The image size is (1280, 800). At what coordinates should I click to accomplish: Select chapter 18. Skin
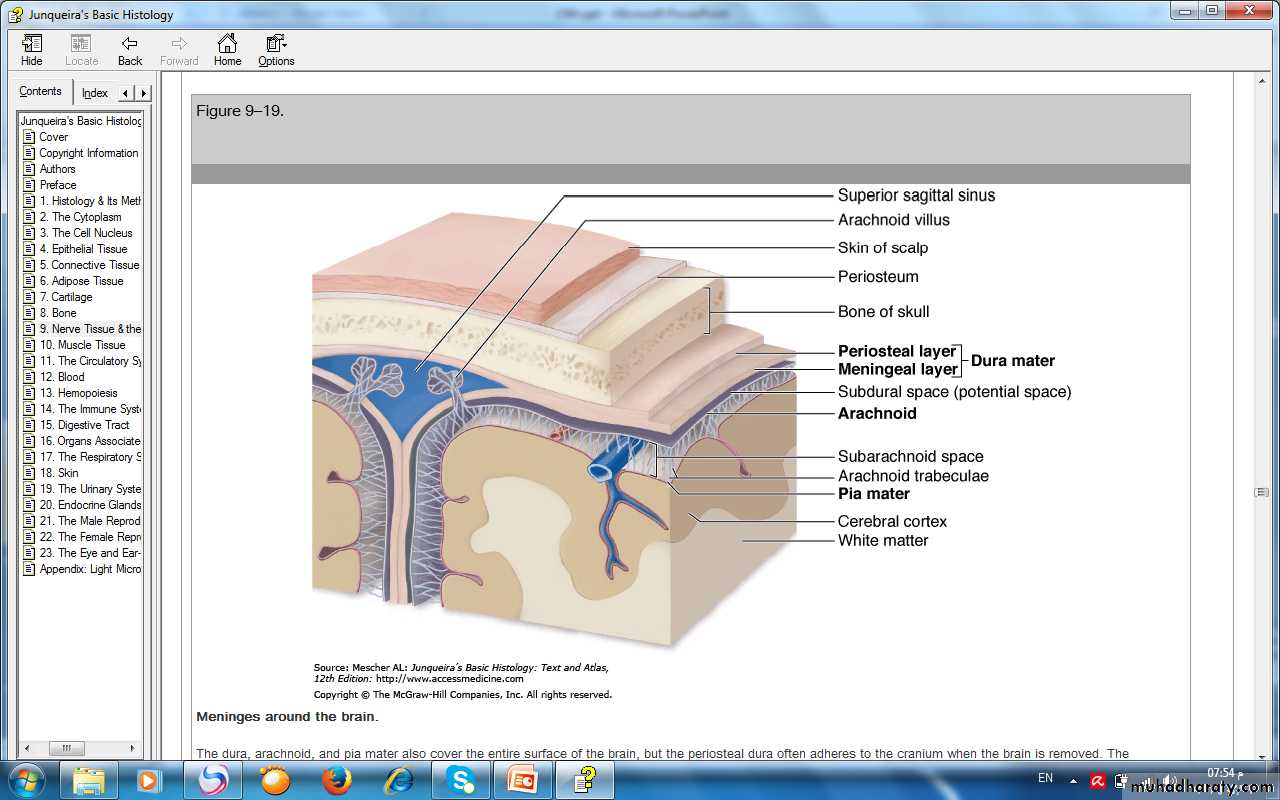pos(59,473)
